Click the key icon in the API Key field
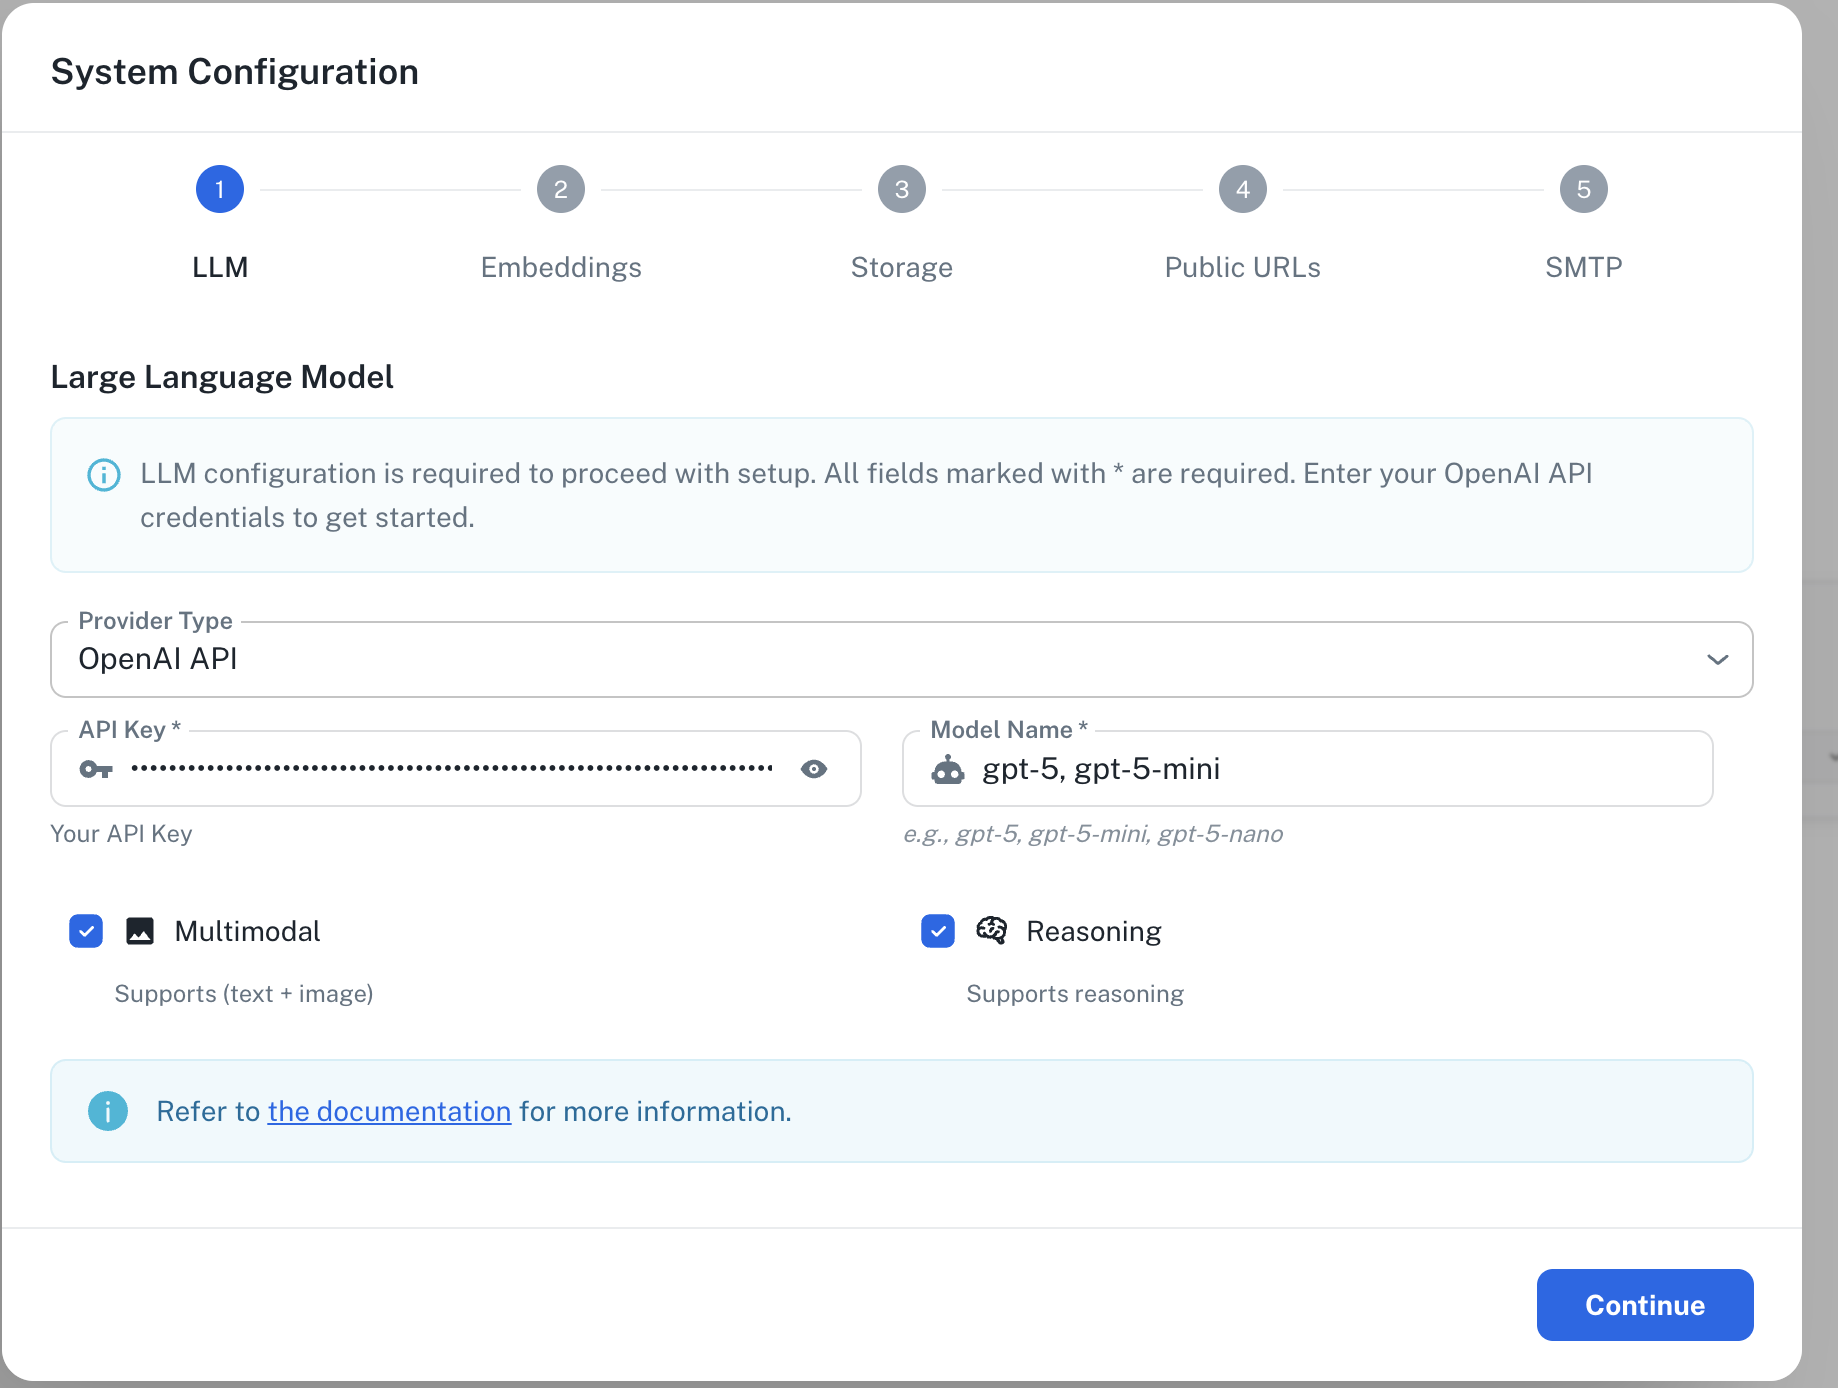This screenshot has height=1388, width=1838. coord(96,769)
